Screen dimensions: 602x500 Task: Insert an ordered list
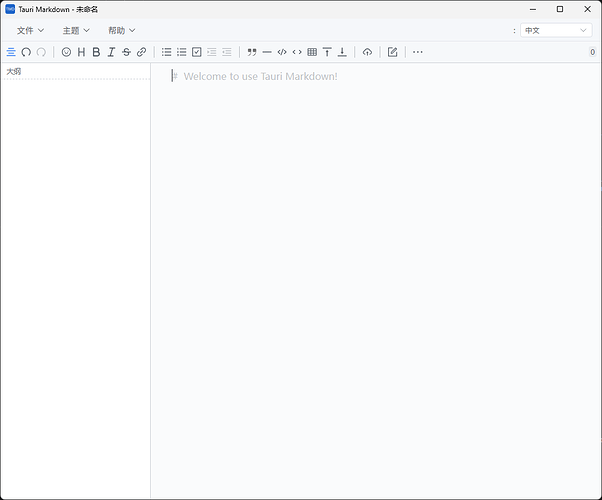pyautogui.click(x=182, y=52)
